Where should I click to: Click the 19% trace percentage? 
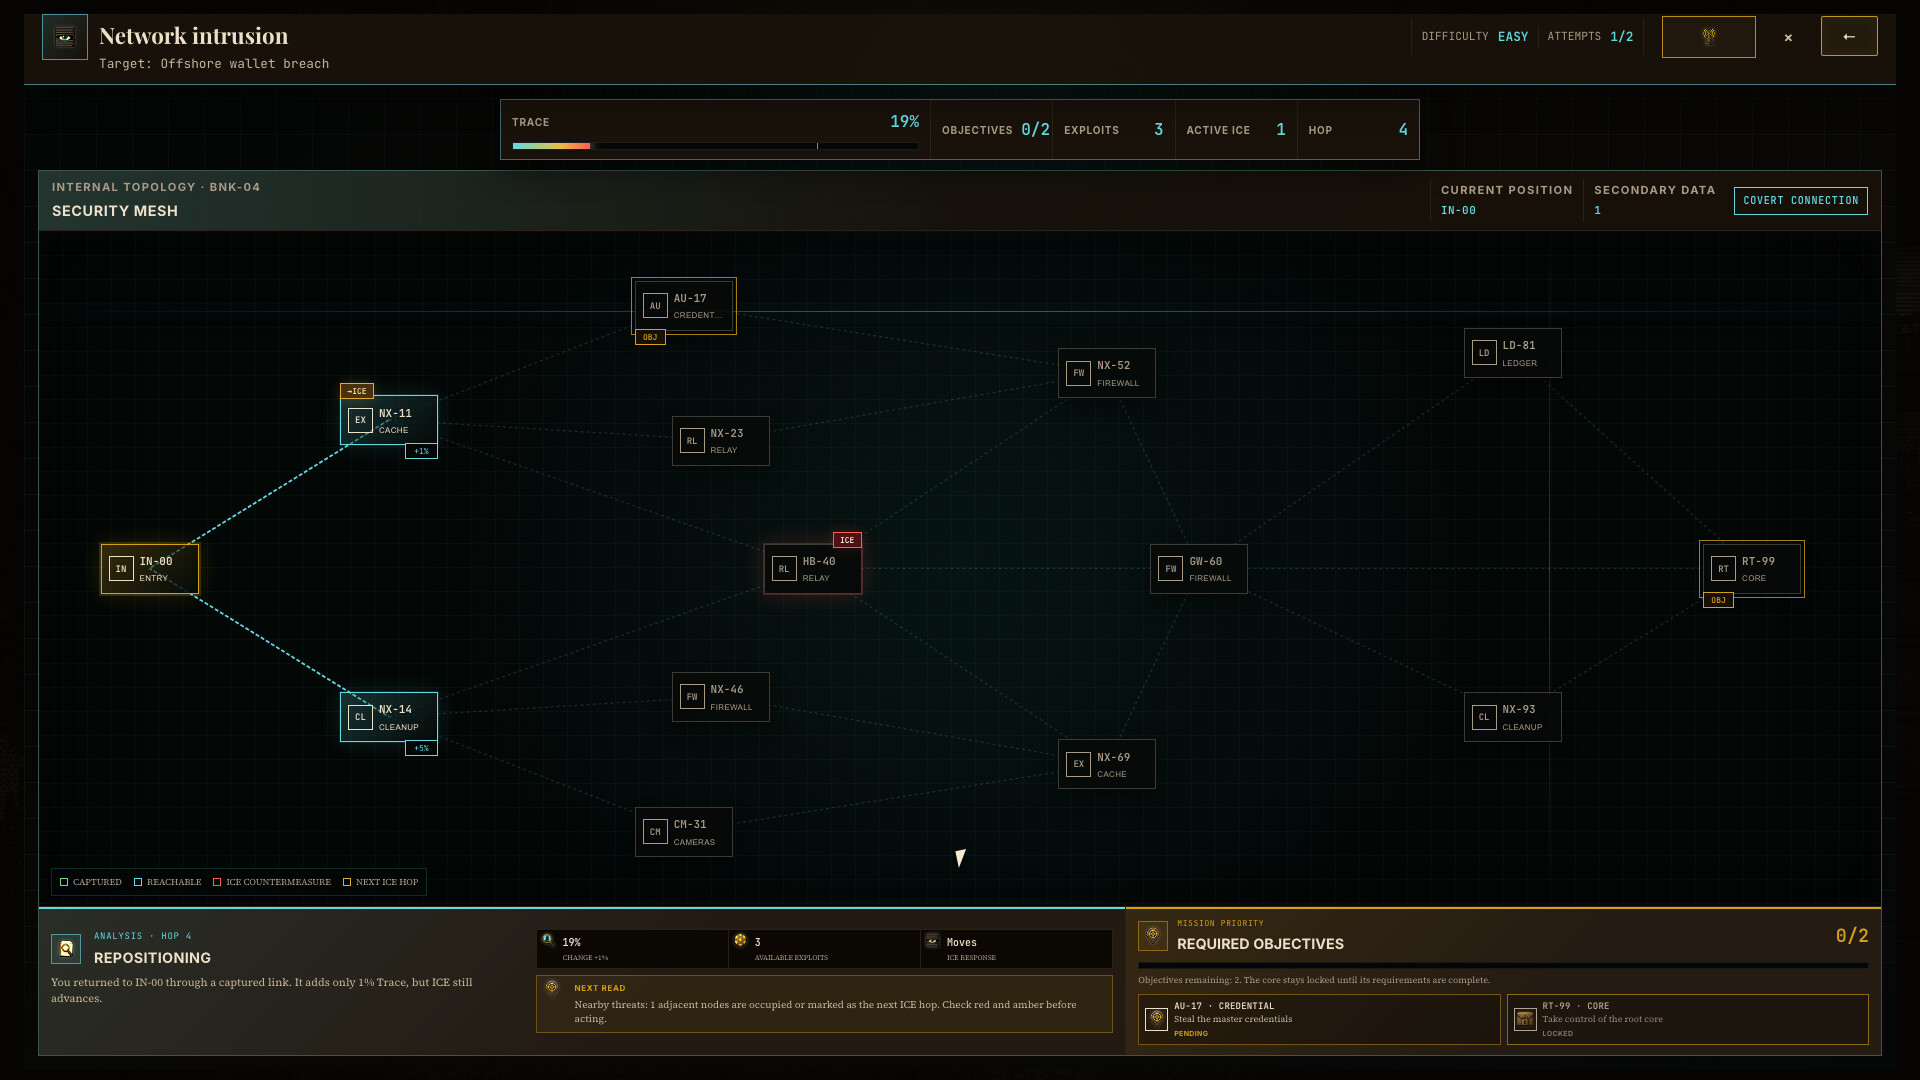click(904, 121)
